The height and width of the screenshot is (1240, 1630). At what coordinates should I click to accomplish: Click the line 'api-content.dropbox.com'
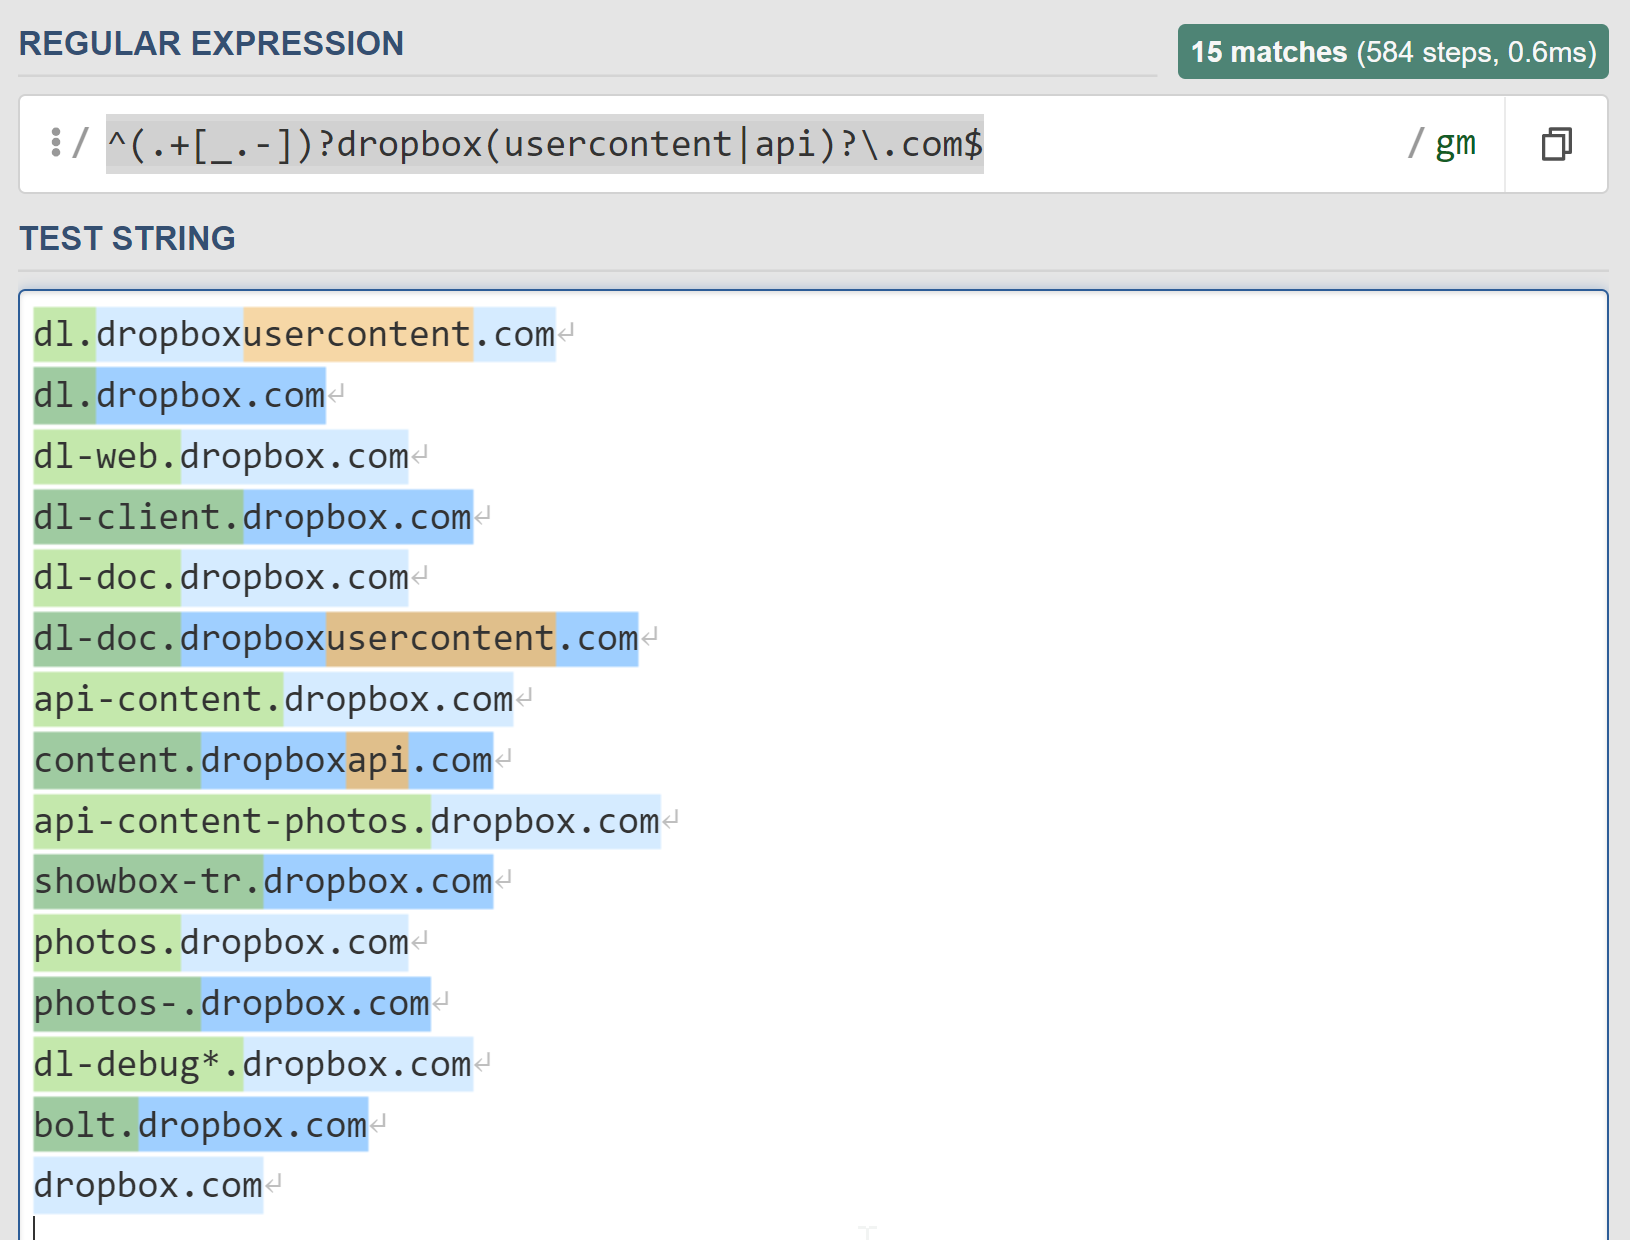click(273, 699)
